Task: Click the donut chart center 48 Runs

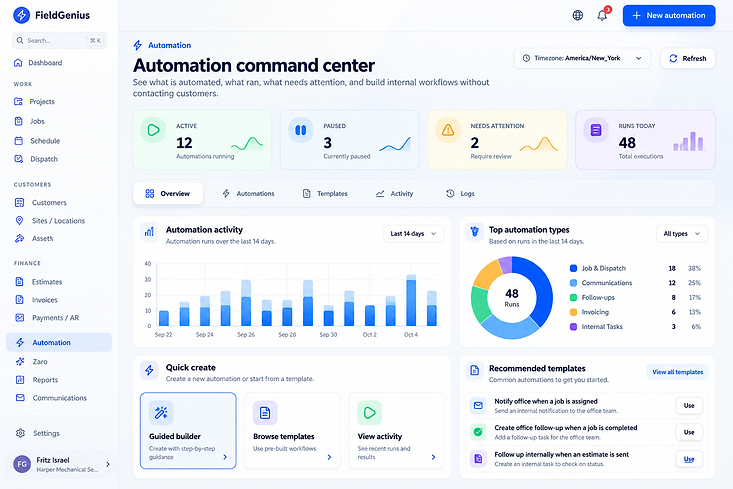Action: click(512, 297)
